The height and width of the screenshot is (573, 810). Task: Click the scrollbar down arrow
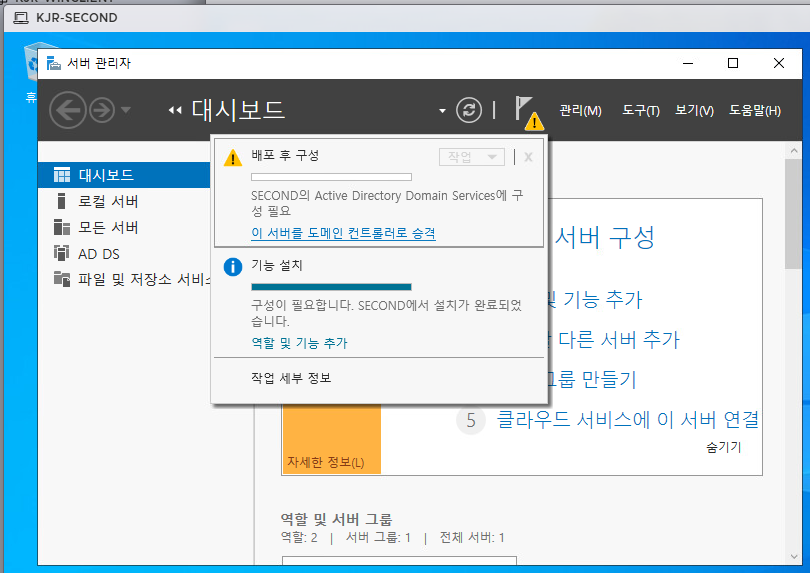pyautogui.click(x=793, y=556)
